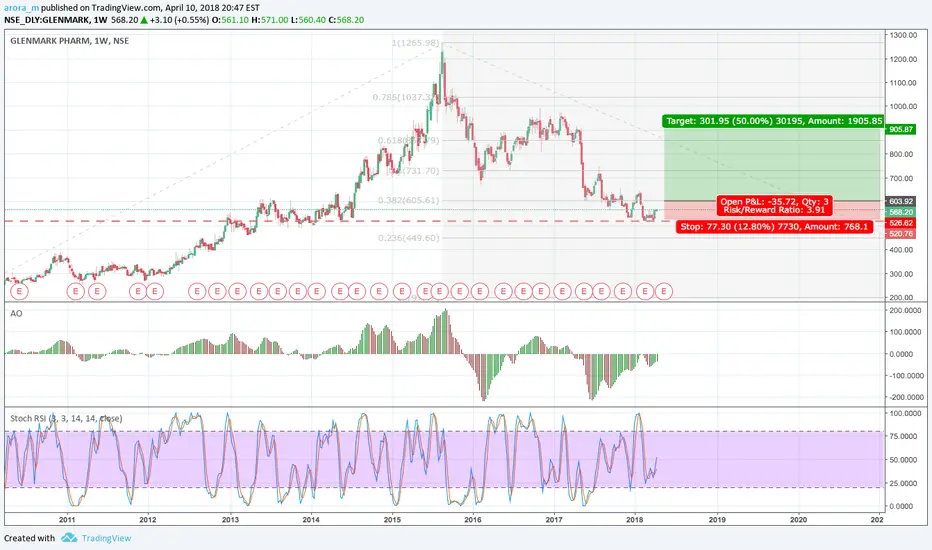Click the 1000.00 price axis value
Image resolution: width=932 pixels, height=550 pixels.
(903, 106)
